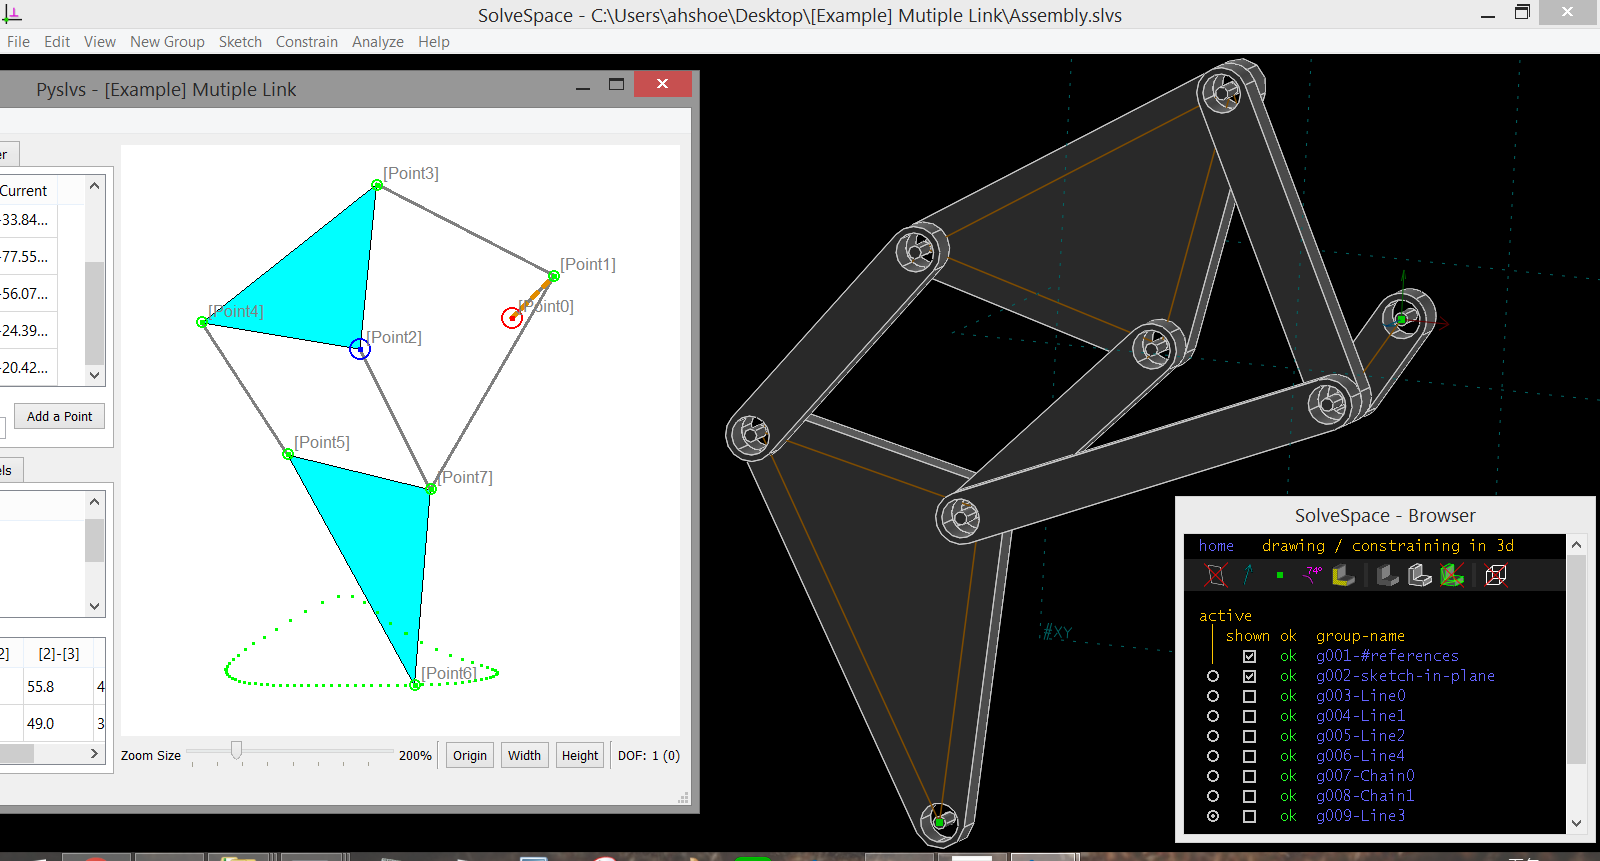
Task: Enable shown checkbox for g007-Chain0
Action: [1250, 776]
